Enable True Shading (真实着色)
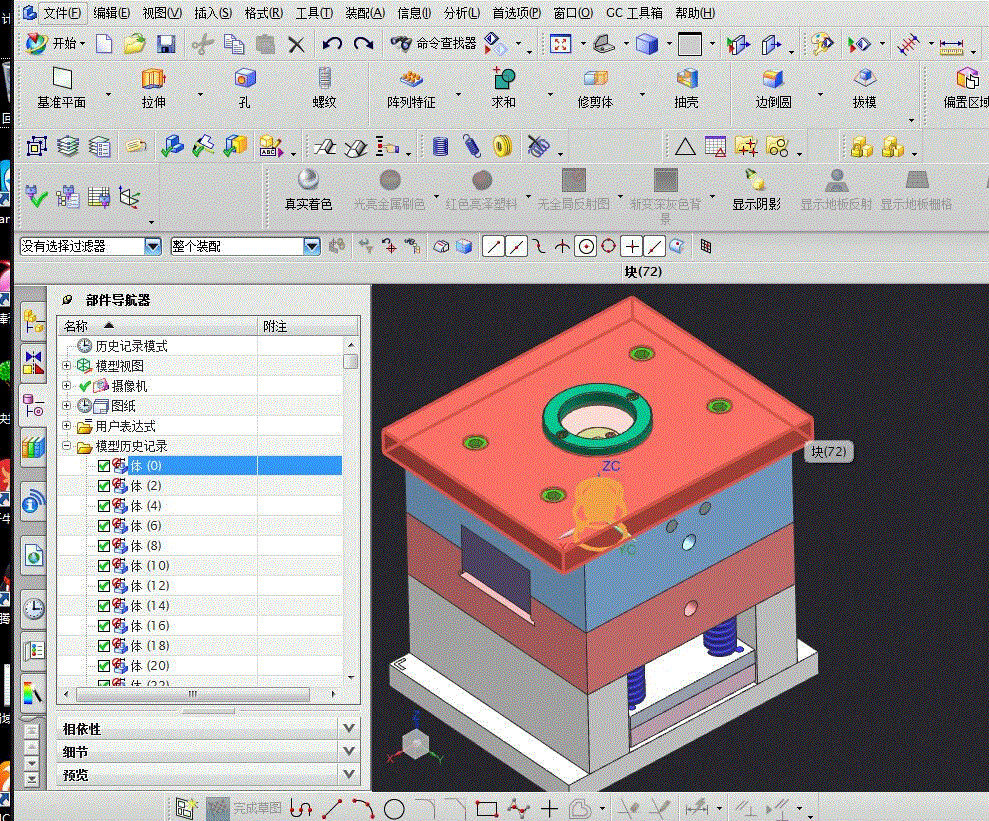989x821 pixels. tap(308, 189)
